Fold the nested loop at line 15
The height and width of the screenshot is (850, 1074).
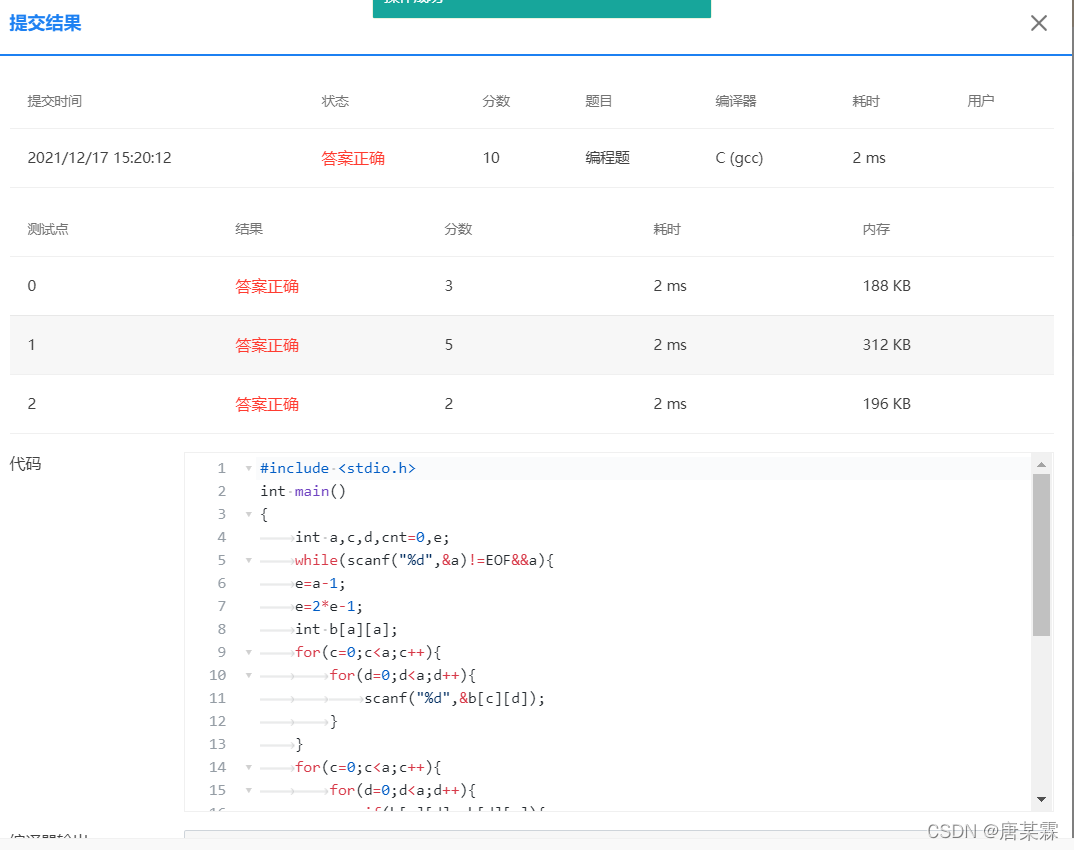coord(248,790)
